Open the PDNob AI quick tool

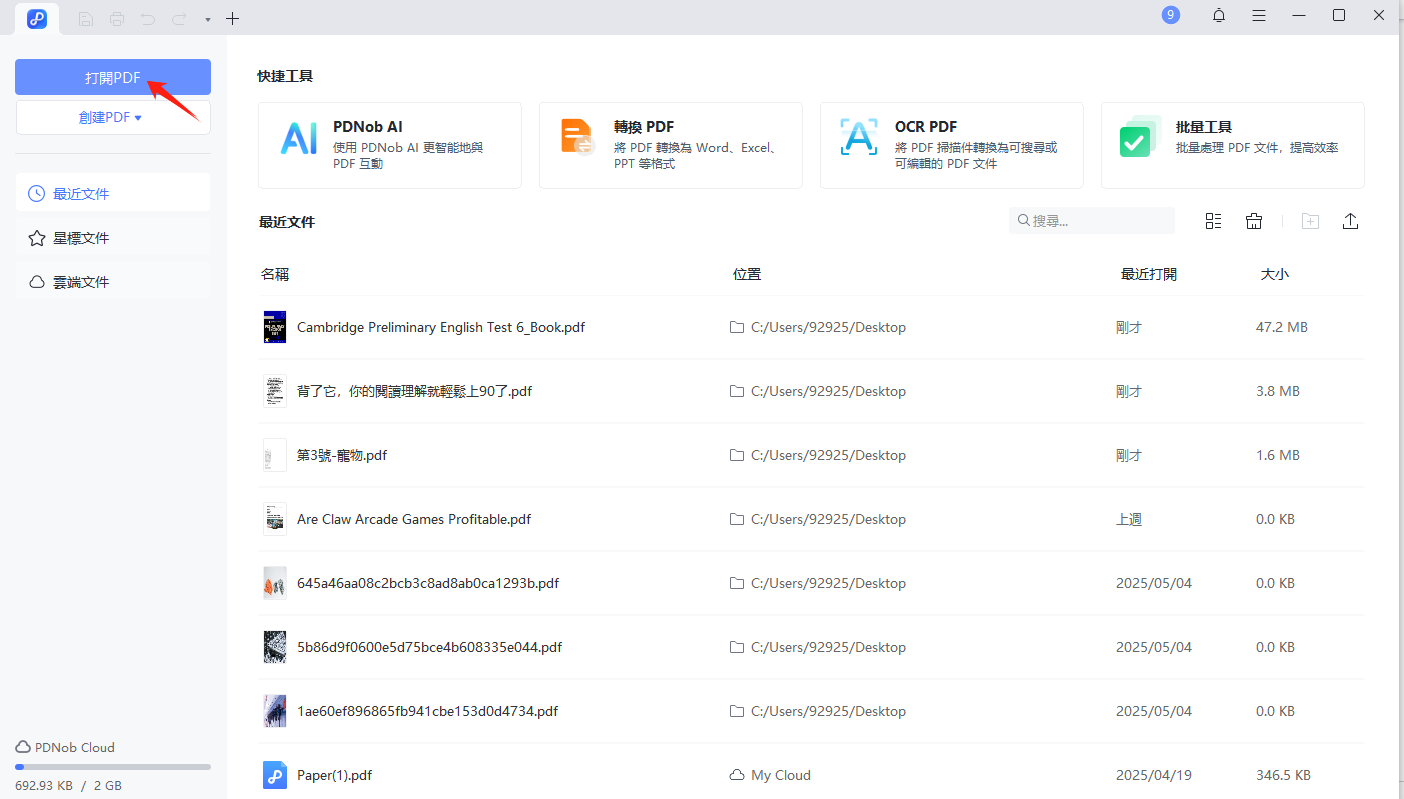click(389, 145)
